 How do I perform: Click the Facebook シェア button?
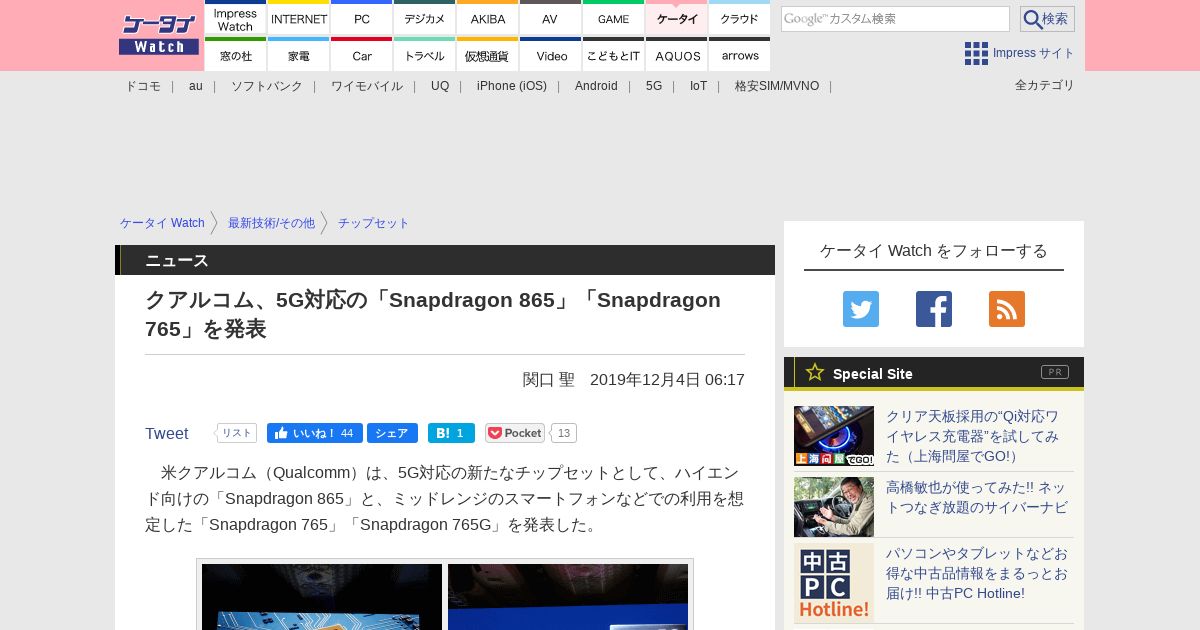click(392, 433)
